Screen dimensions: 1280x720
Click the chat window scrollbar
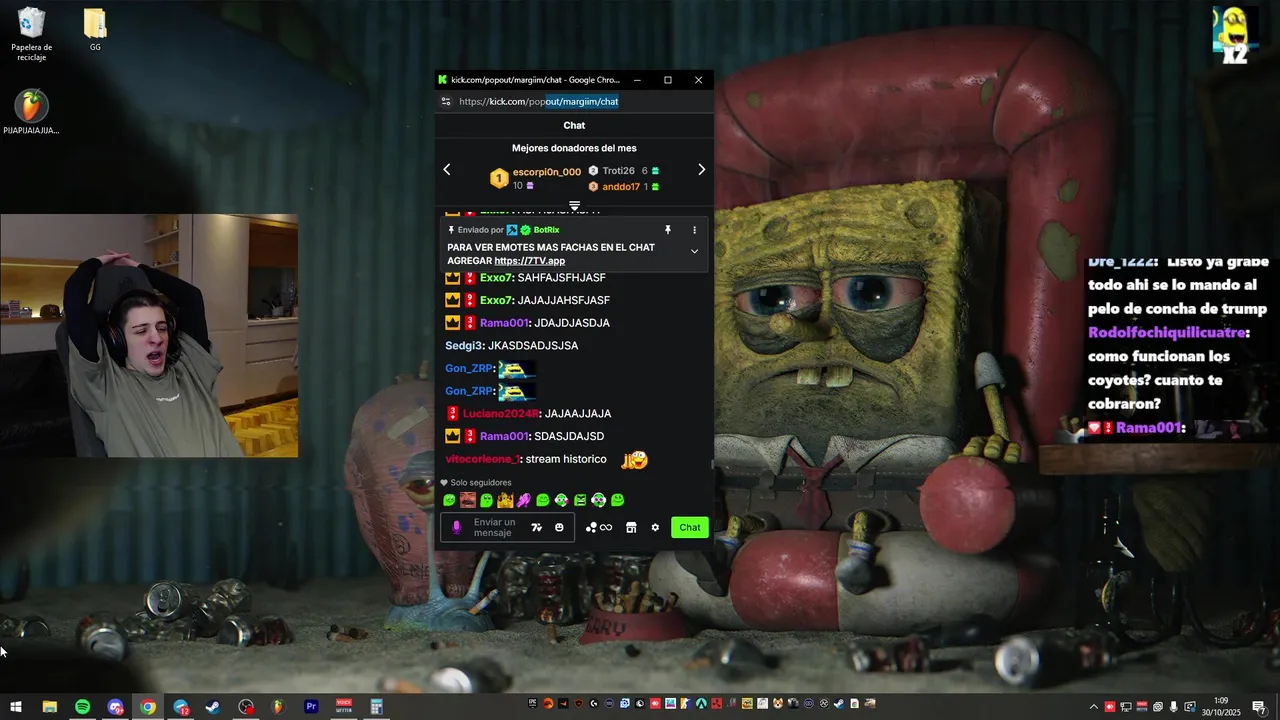pos(712,465)
